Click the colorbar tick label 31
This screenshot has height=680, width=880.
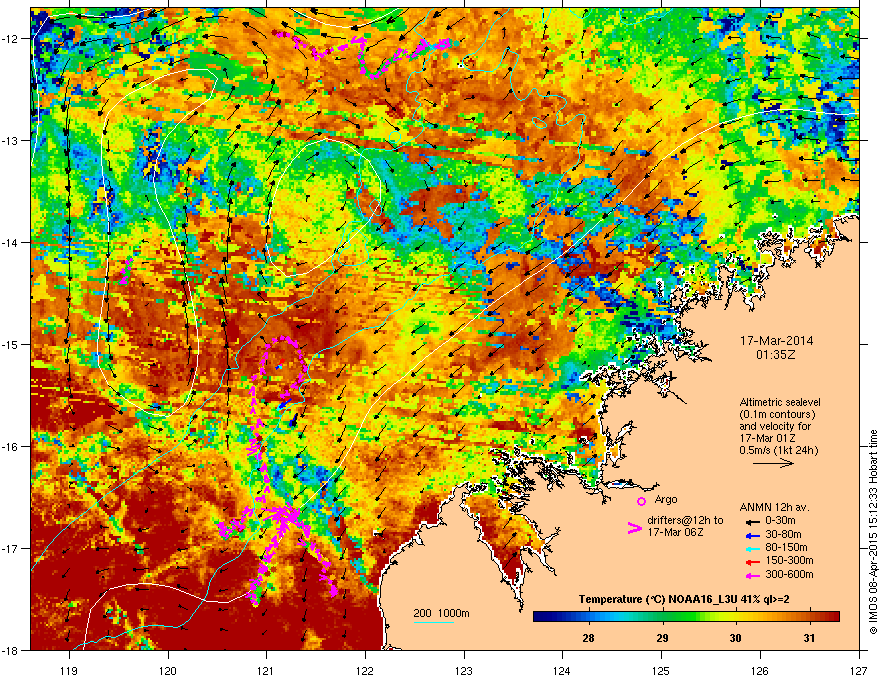[x=809, y=638]
